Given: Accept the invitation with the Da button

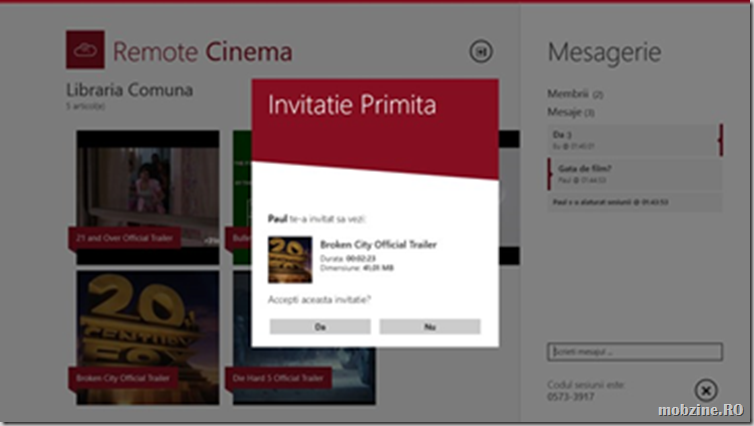Looking at the screenshot, I should click(x=320, y=326).
